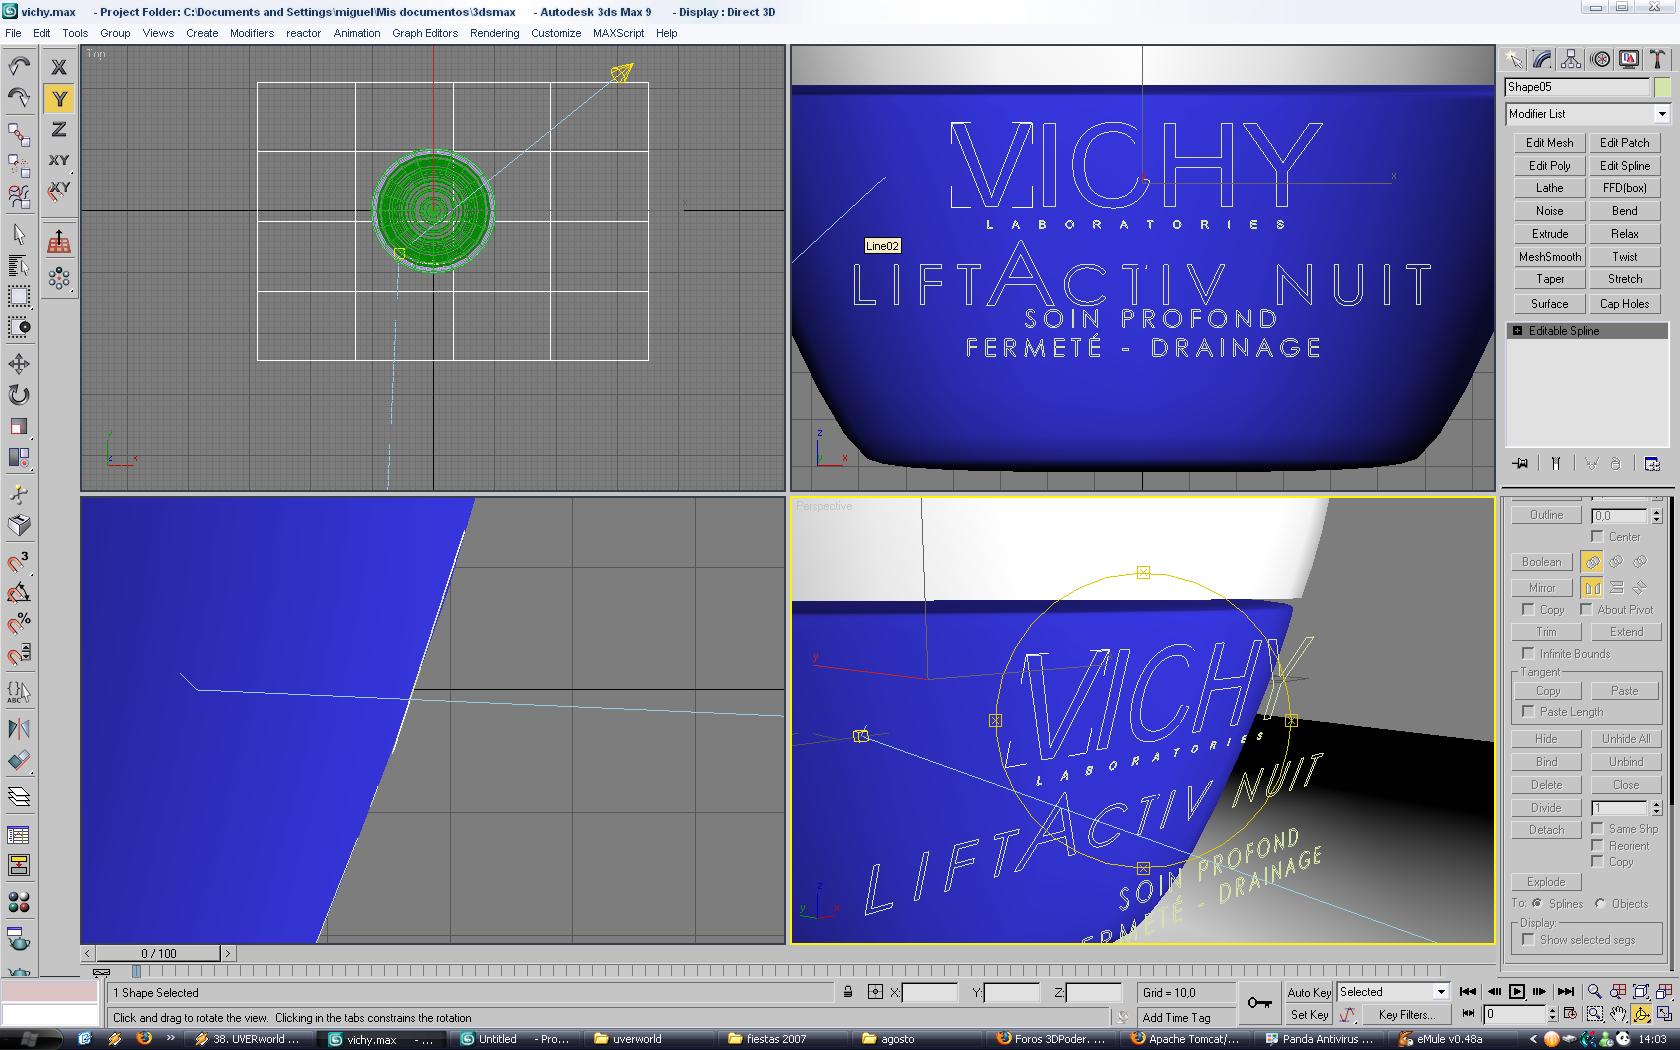Screen dimensions: 1680x1050
Task: Toggle the Percent Snap tool
Action: tap(19, 625)
